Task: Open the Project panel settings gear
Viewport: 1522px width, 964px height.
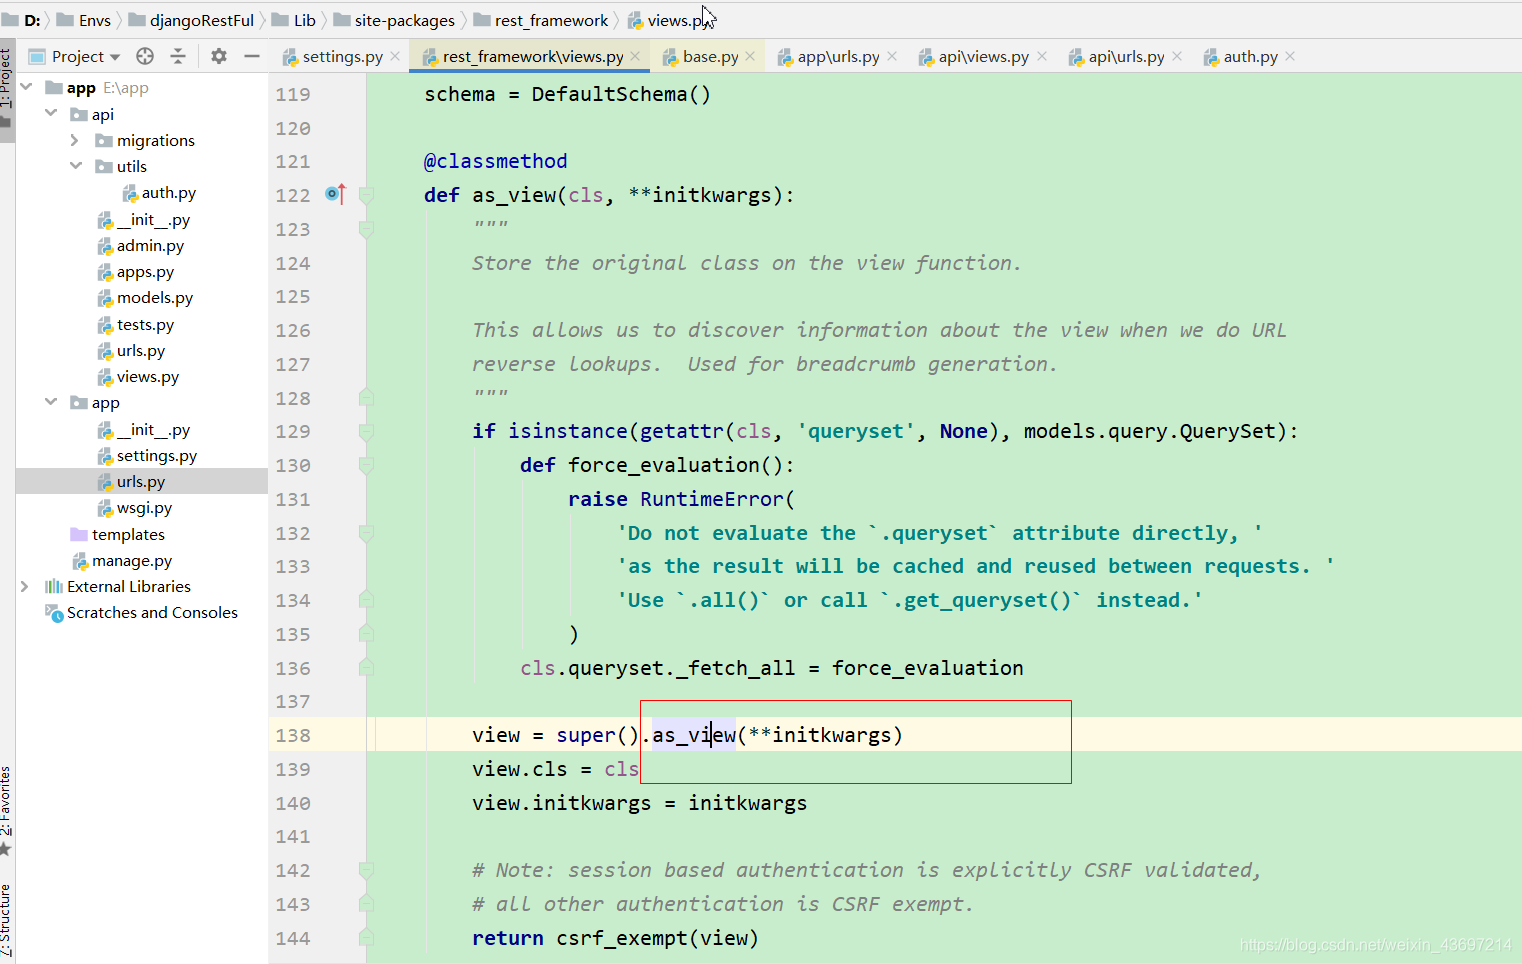Action: [x=219, y=56]
